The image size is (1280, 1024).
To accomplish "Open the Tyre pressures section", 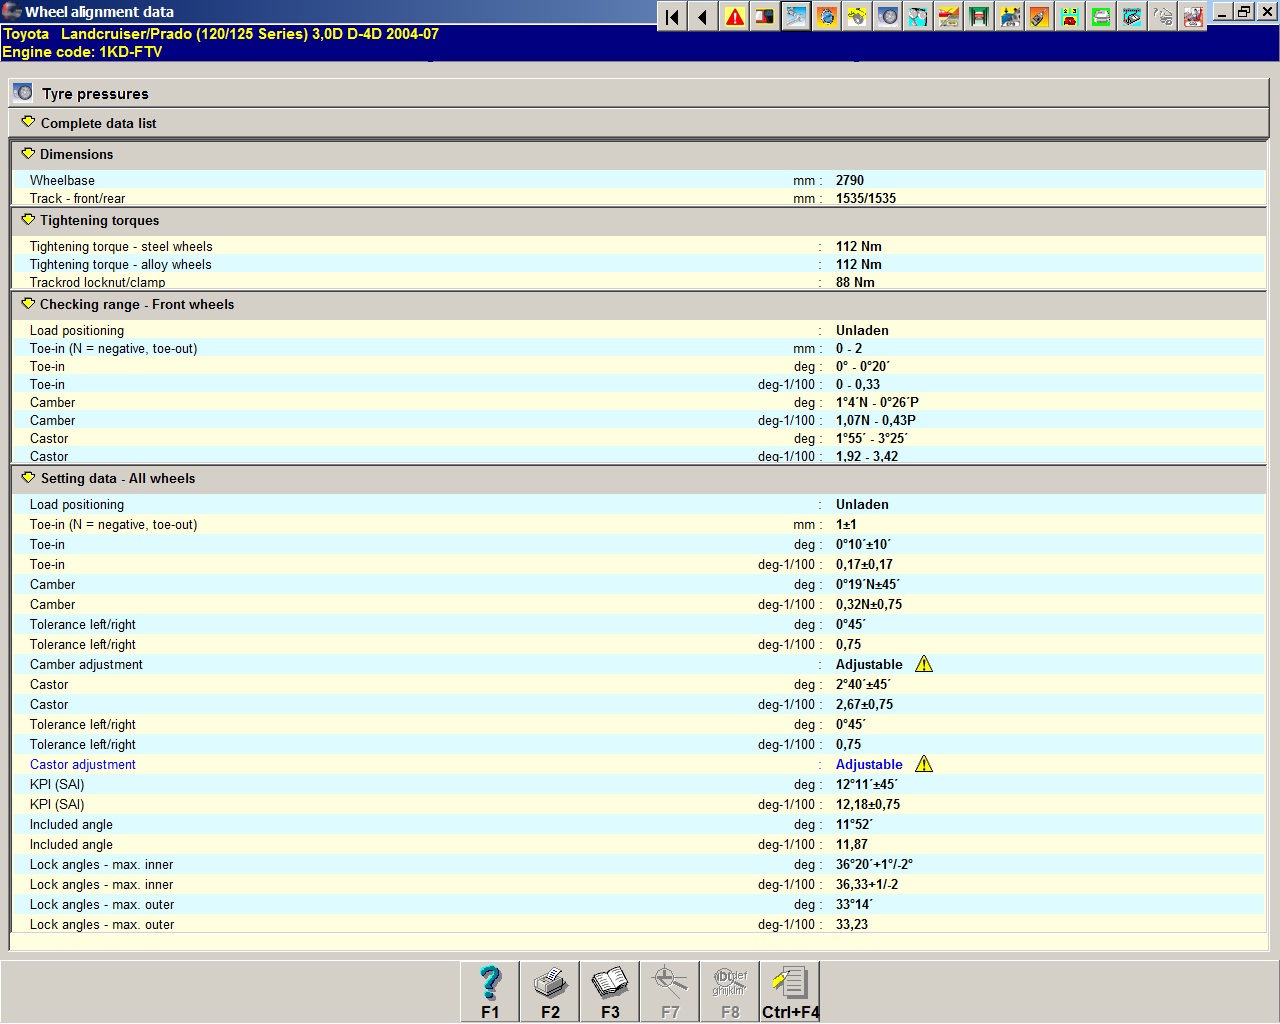I will 94,93.
